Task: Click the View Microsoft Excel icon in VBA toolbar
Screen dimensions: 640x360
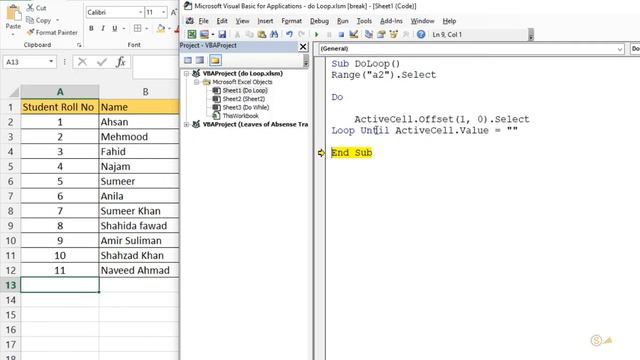Action: (192, 35)
